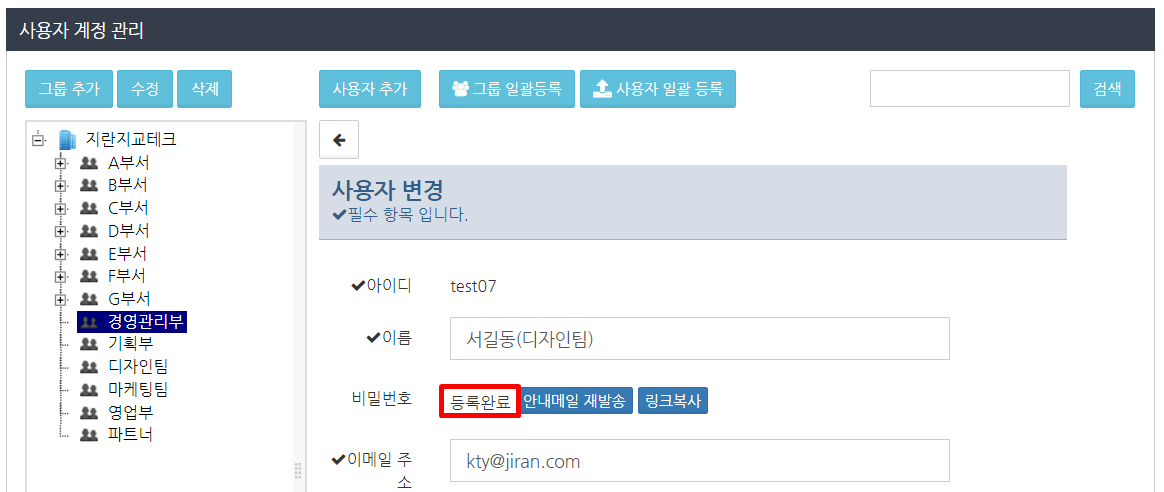The width and height of the screenshot is (1164, 492).
Task: Expand the A부서 tree node
Action: (x=62, y=163)
